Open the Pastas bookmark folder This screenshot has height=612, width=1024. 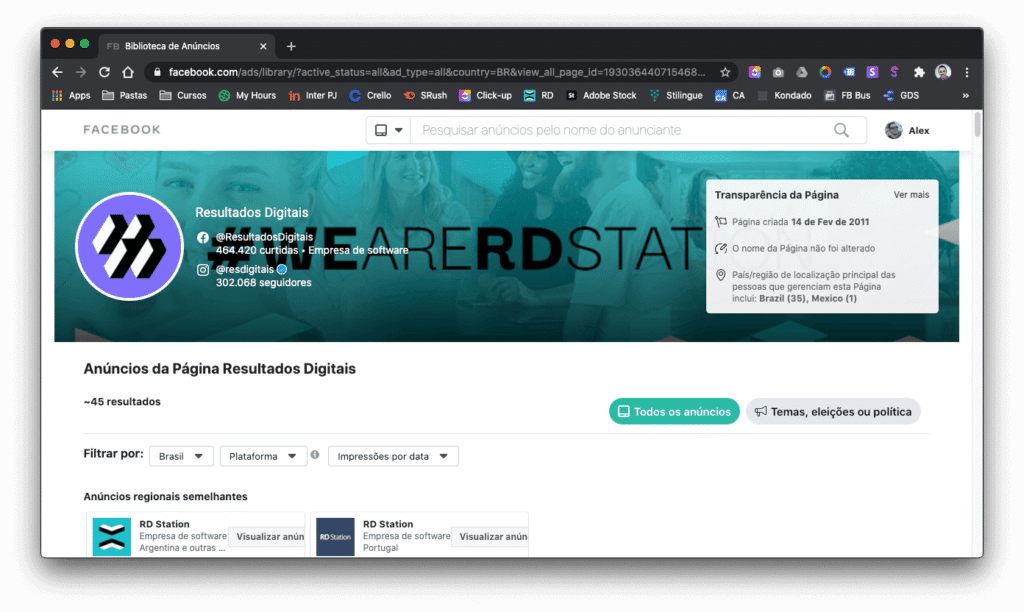click(x=125, y=95)
